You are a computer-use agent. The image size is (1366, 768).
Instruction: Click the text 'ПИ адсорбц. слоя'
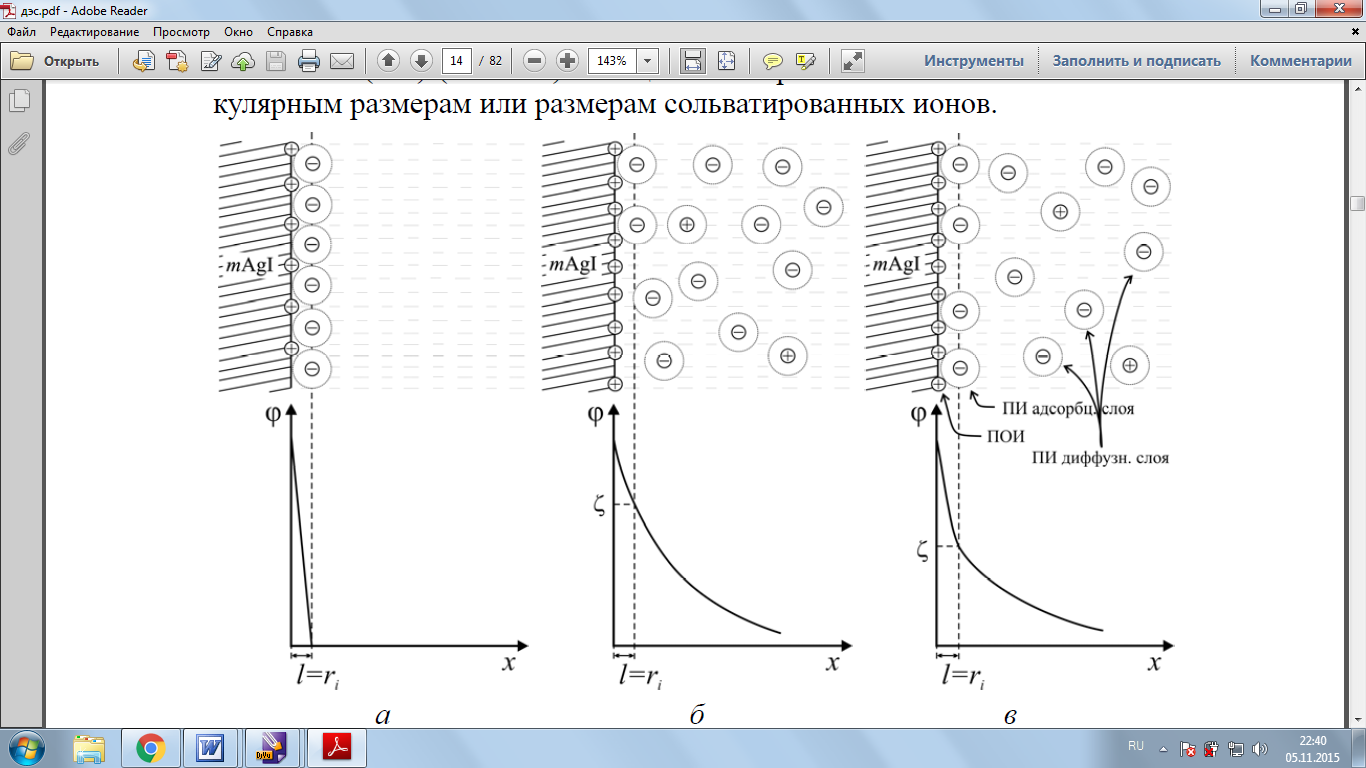click(x=1067, y=408)
